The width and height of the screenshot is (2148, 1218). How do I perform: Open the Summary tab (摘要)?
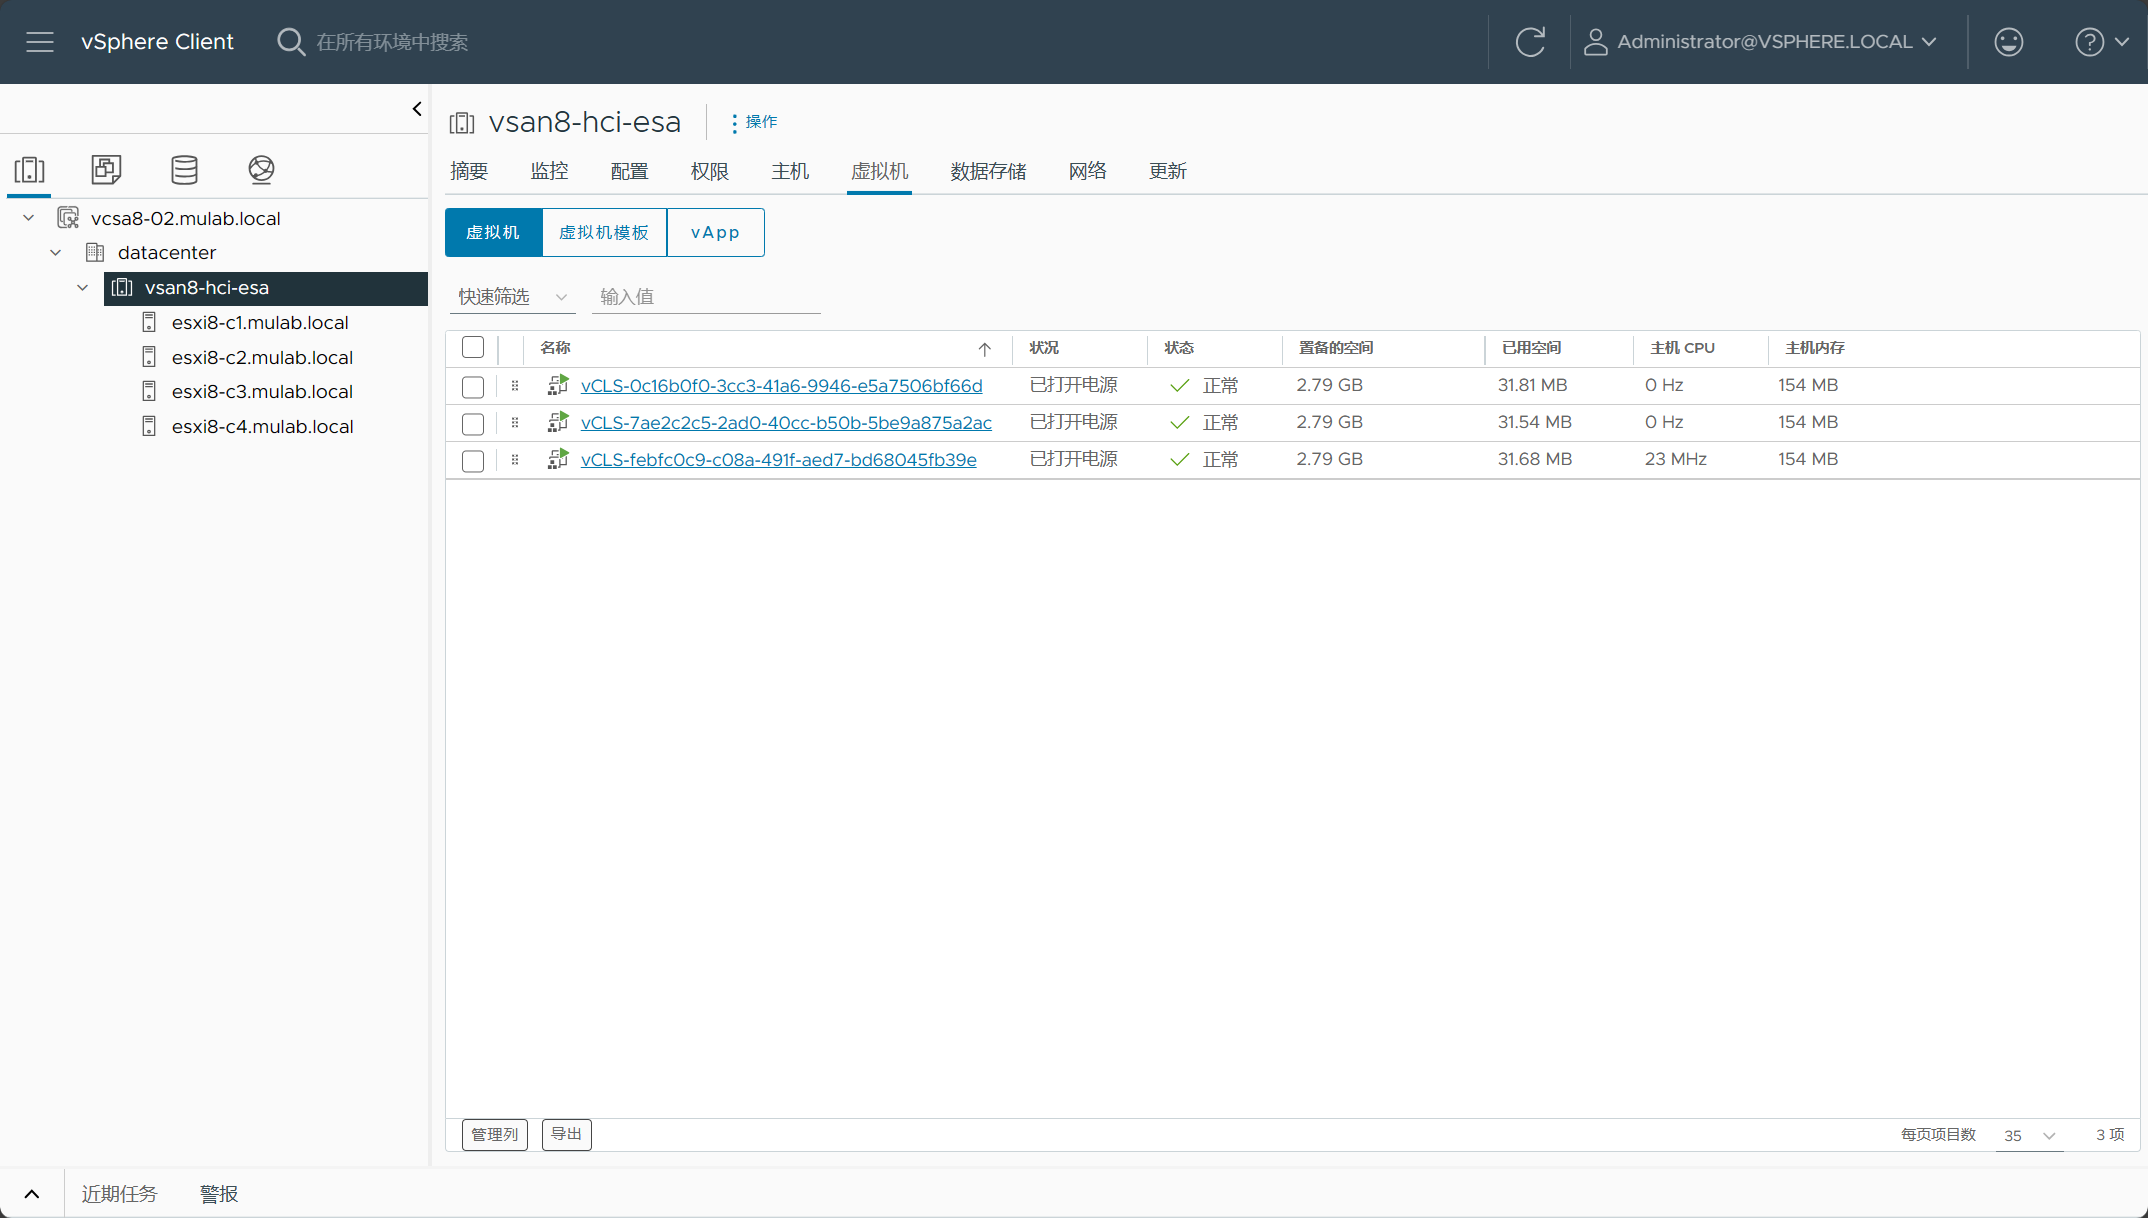(469, 171)
